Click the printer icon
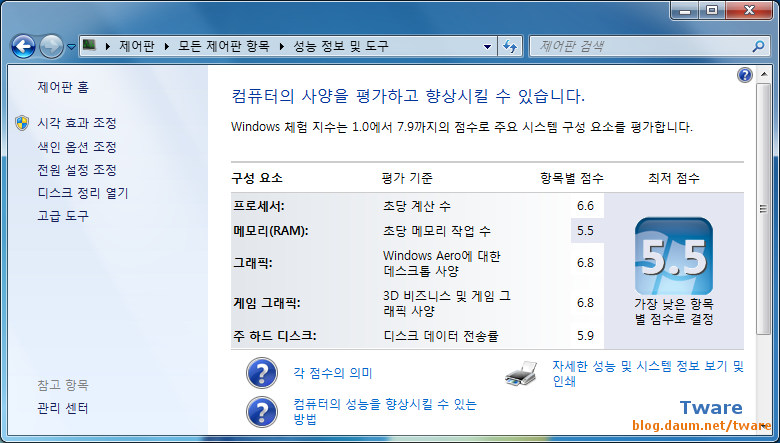This screenshot has height=443, width=780. tap(521, 374)
